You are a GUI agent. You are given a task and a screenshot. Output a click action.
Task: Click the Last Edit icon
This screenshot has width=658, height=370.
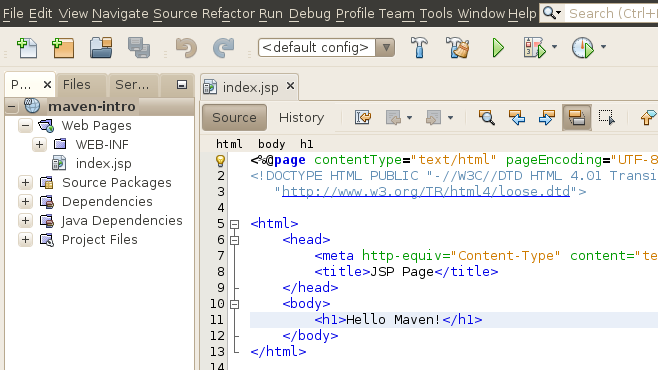[x=363, y=117]
